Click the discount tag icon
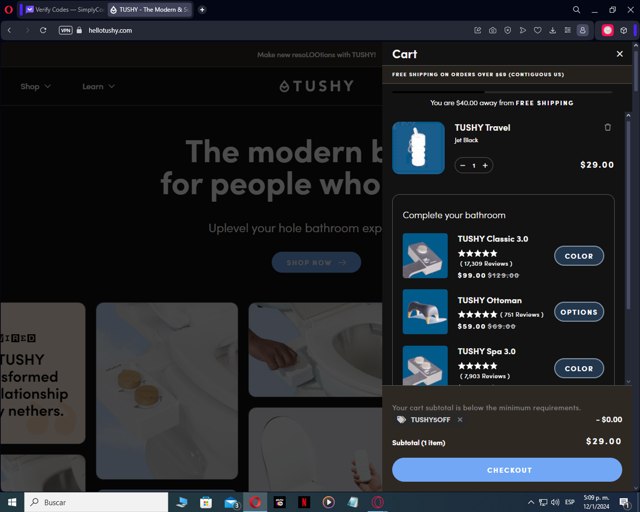 (x=401, y=420)
